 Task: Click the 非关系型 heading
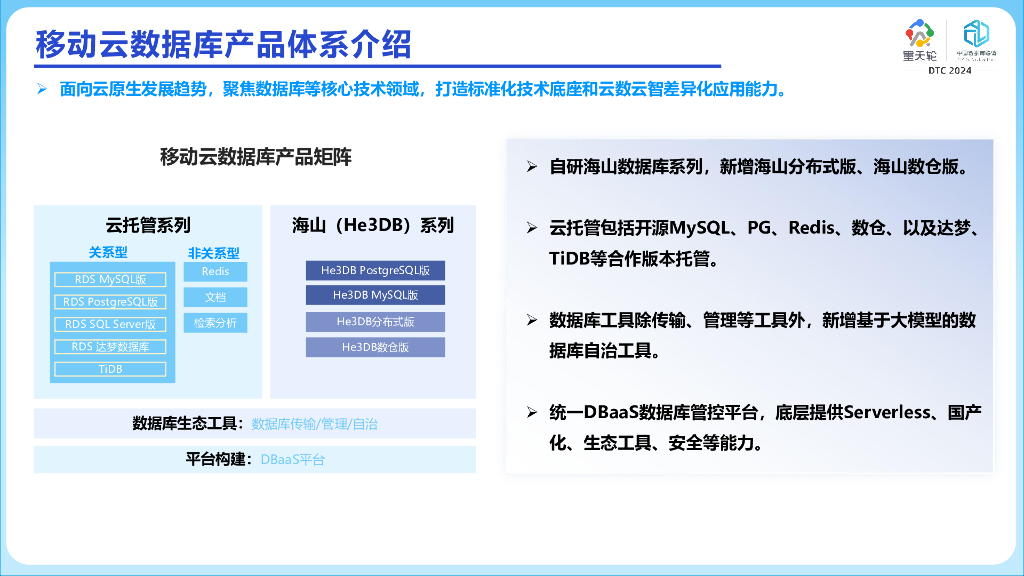[x=214, y=253]
